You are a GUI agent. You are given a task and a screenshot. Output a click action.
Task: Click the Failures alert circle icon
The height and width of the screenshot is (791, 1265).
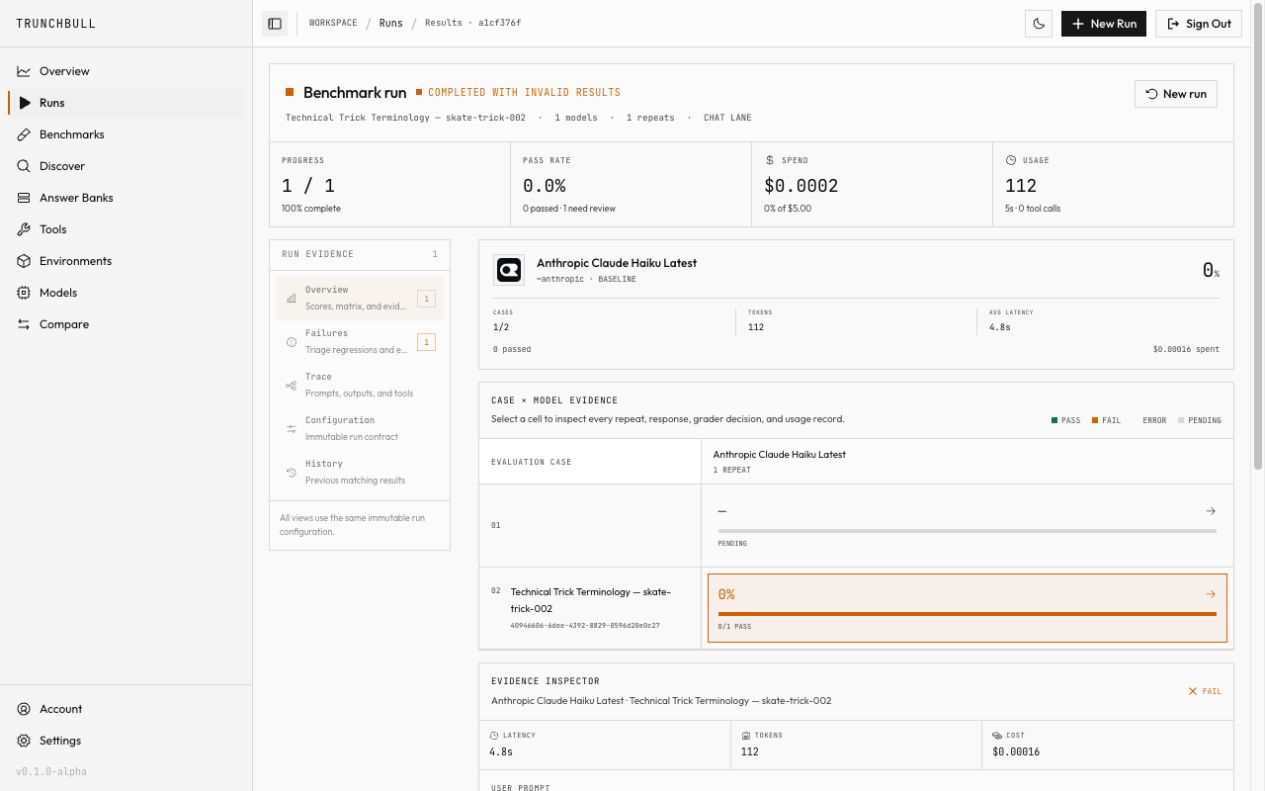[291, 342]
